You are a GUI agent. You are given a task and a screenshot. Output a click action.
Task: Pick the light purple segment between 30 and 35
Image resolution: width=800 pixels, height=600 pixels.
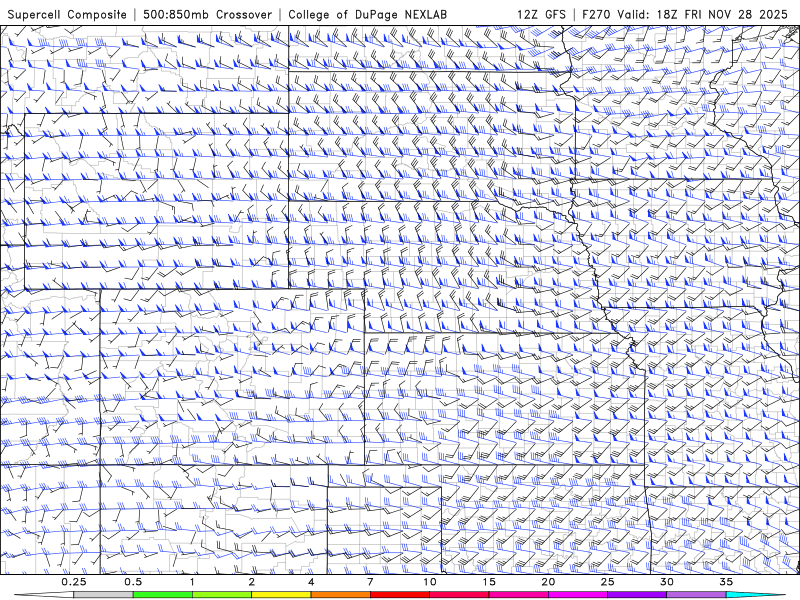pyautogui.click(x=696, y=595)
